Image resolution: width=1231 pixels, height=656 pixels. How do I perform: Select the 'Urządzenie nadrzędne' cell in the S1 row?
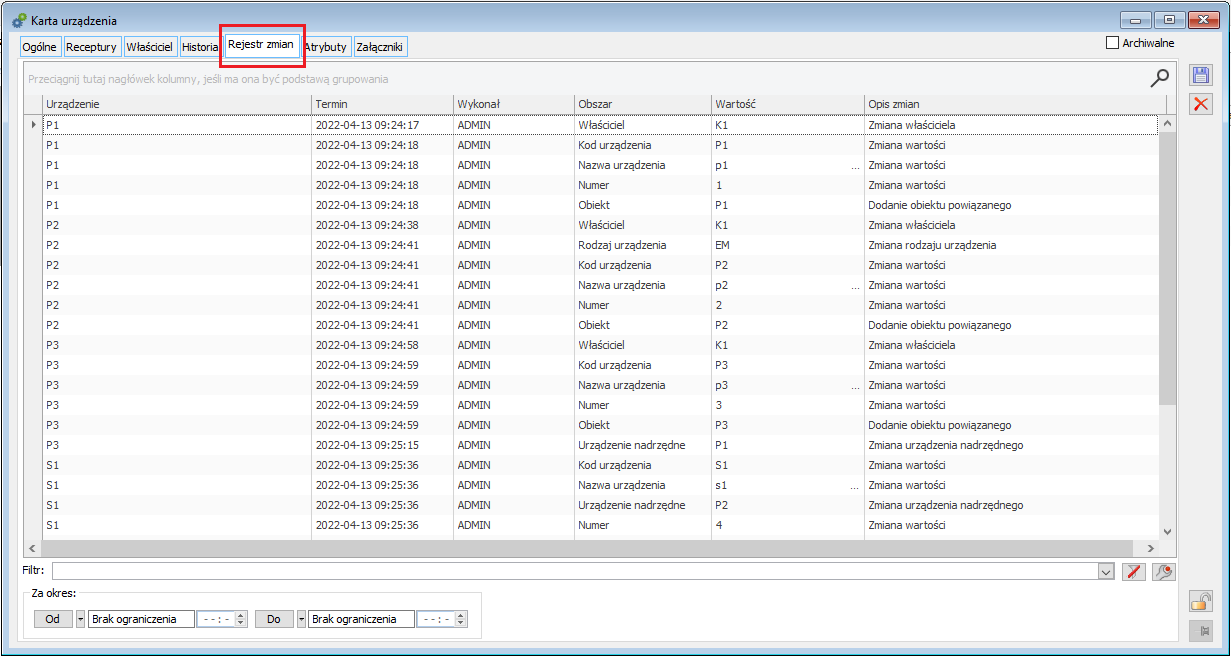[x=643, y=505]
